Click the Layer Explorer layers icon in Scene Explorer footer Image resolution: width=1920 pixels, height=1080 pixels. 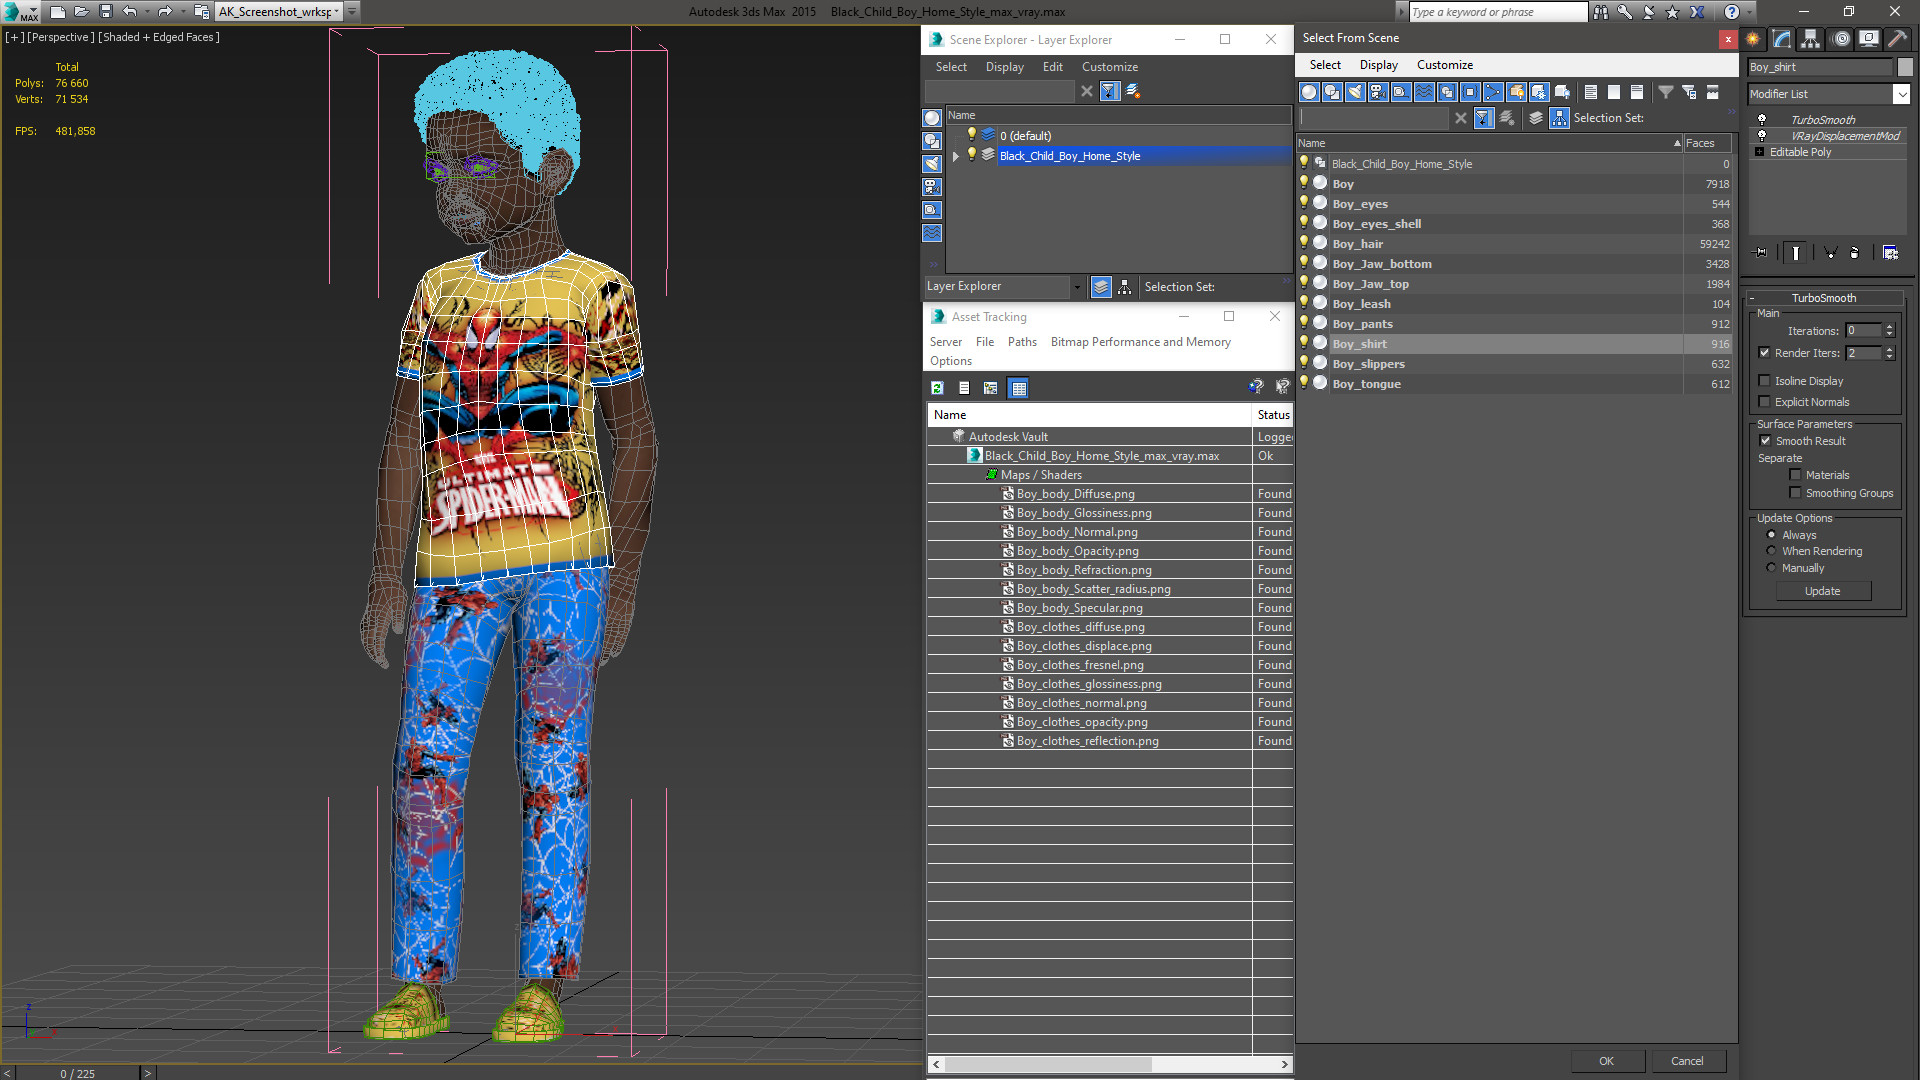tap(1101, 287)
